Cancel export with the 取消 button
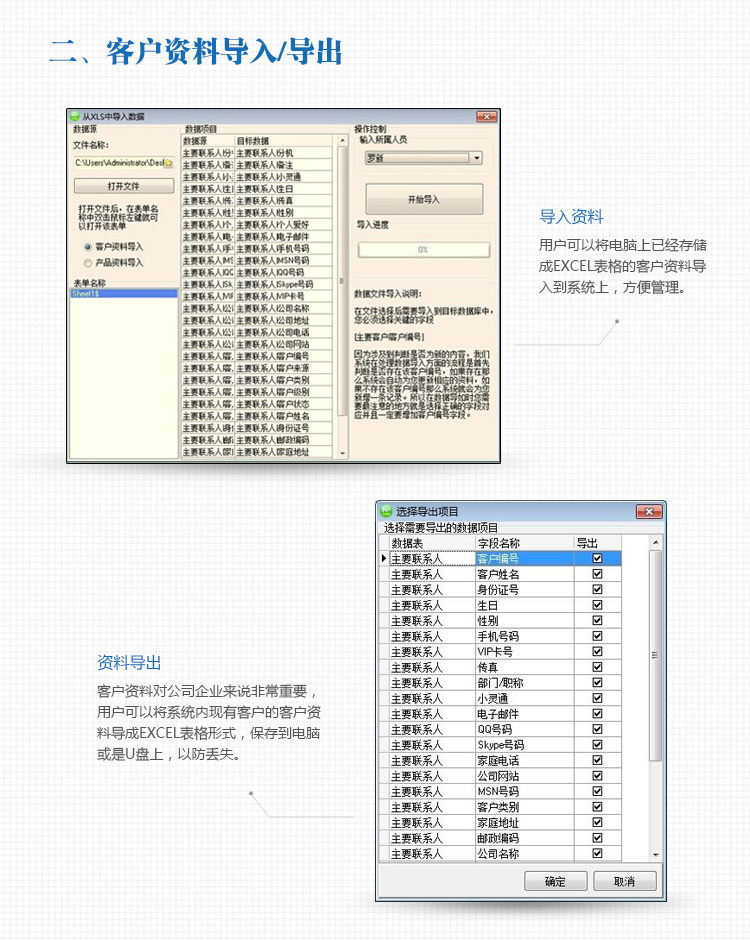Viewport: 750px width, 940px height. tap(625, 881)
